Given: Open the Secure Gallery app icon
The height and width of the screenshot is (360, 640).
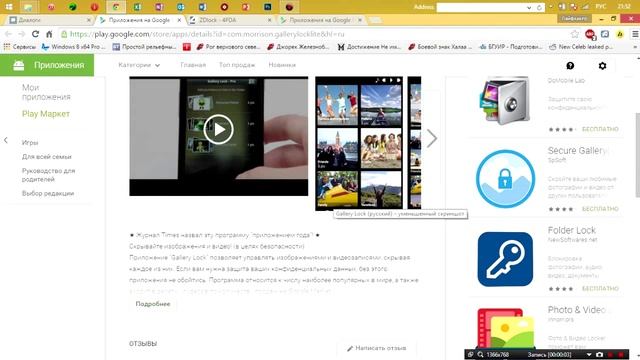Looking at the screenshot, I should 505,179.
